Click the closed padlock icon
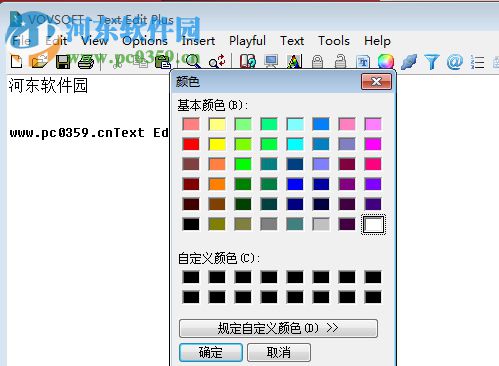Viewport: 499px width, 366px height. click(x=317, y=62)
